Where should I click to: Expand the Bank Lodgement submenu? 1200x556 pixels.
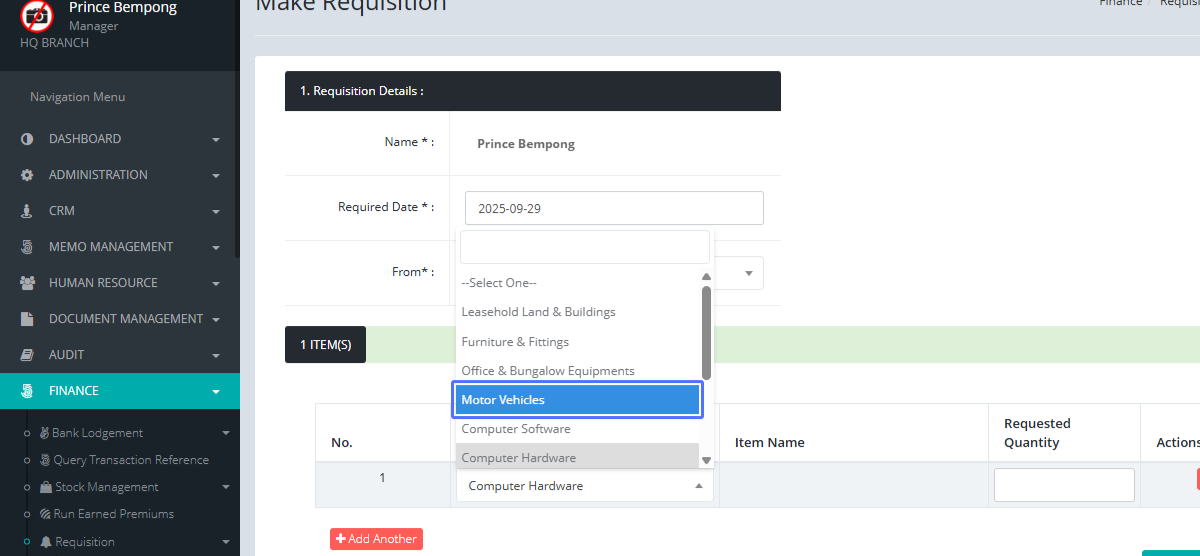[225, 433]
